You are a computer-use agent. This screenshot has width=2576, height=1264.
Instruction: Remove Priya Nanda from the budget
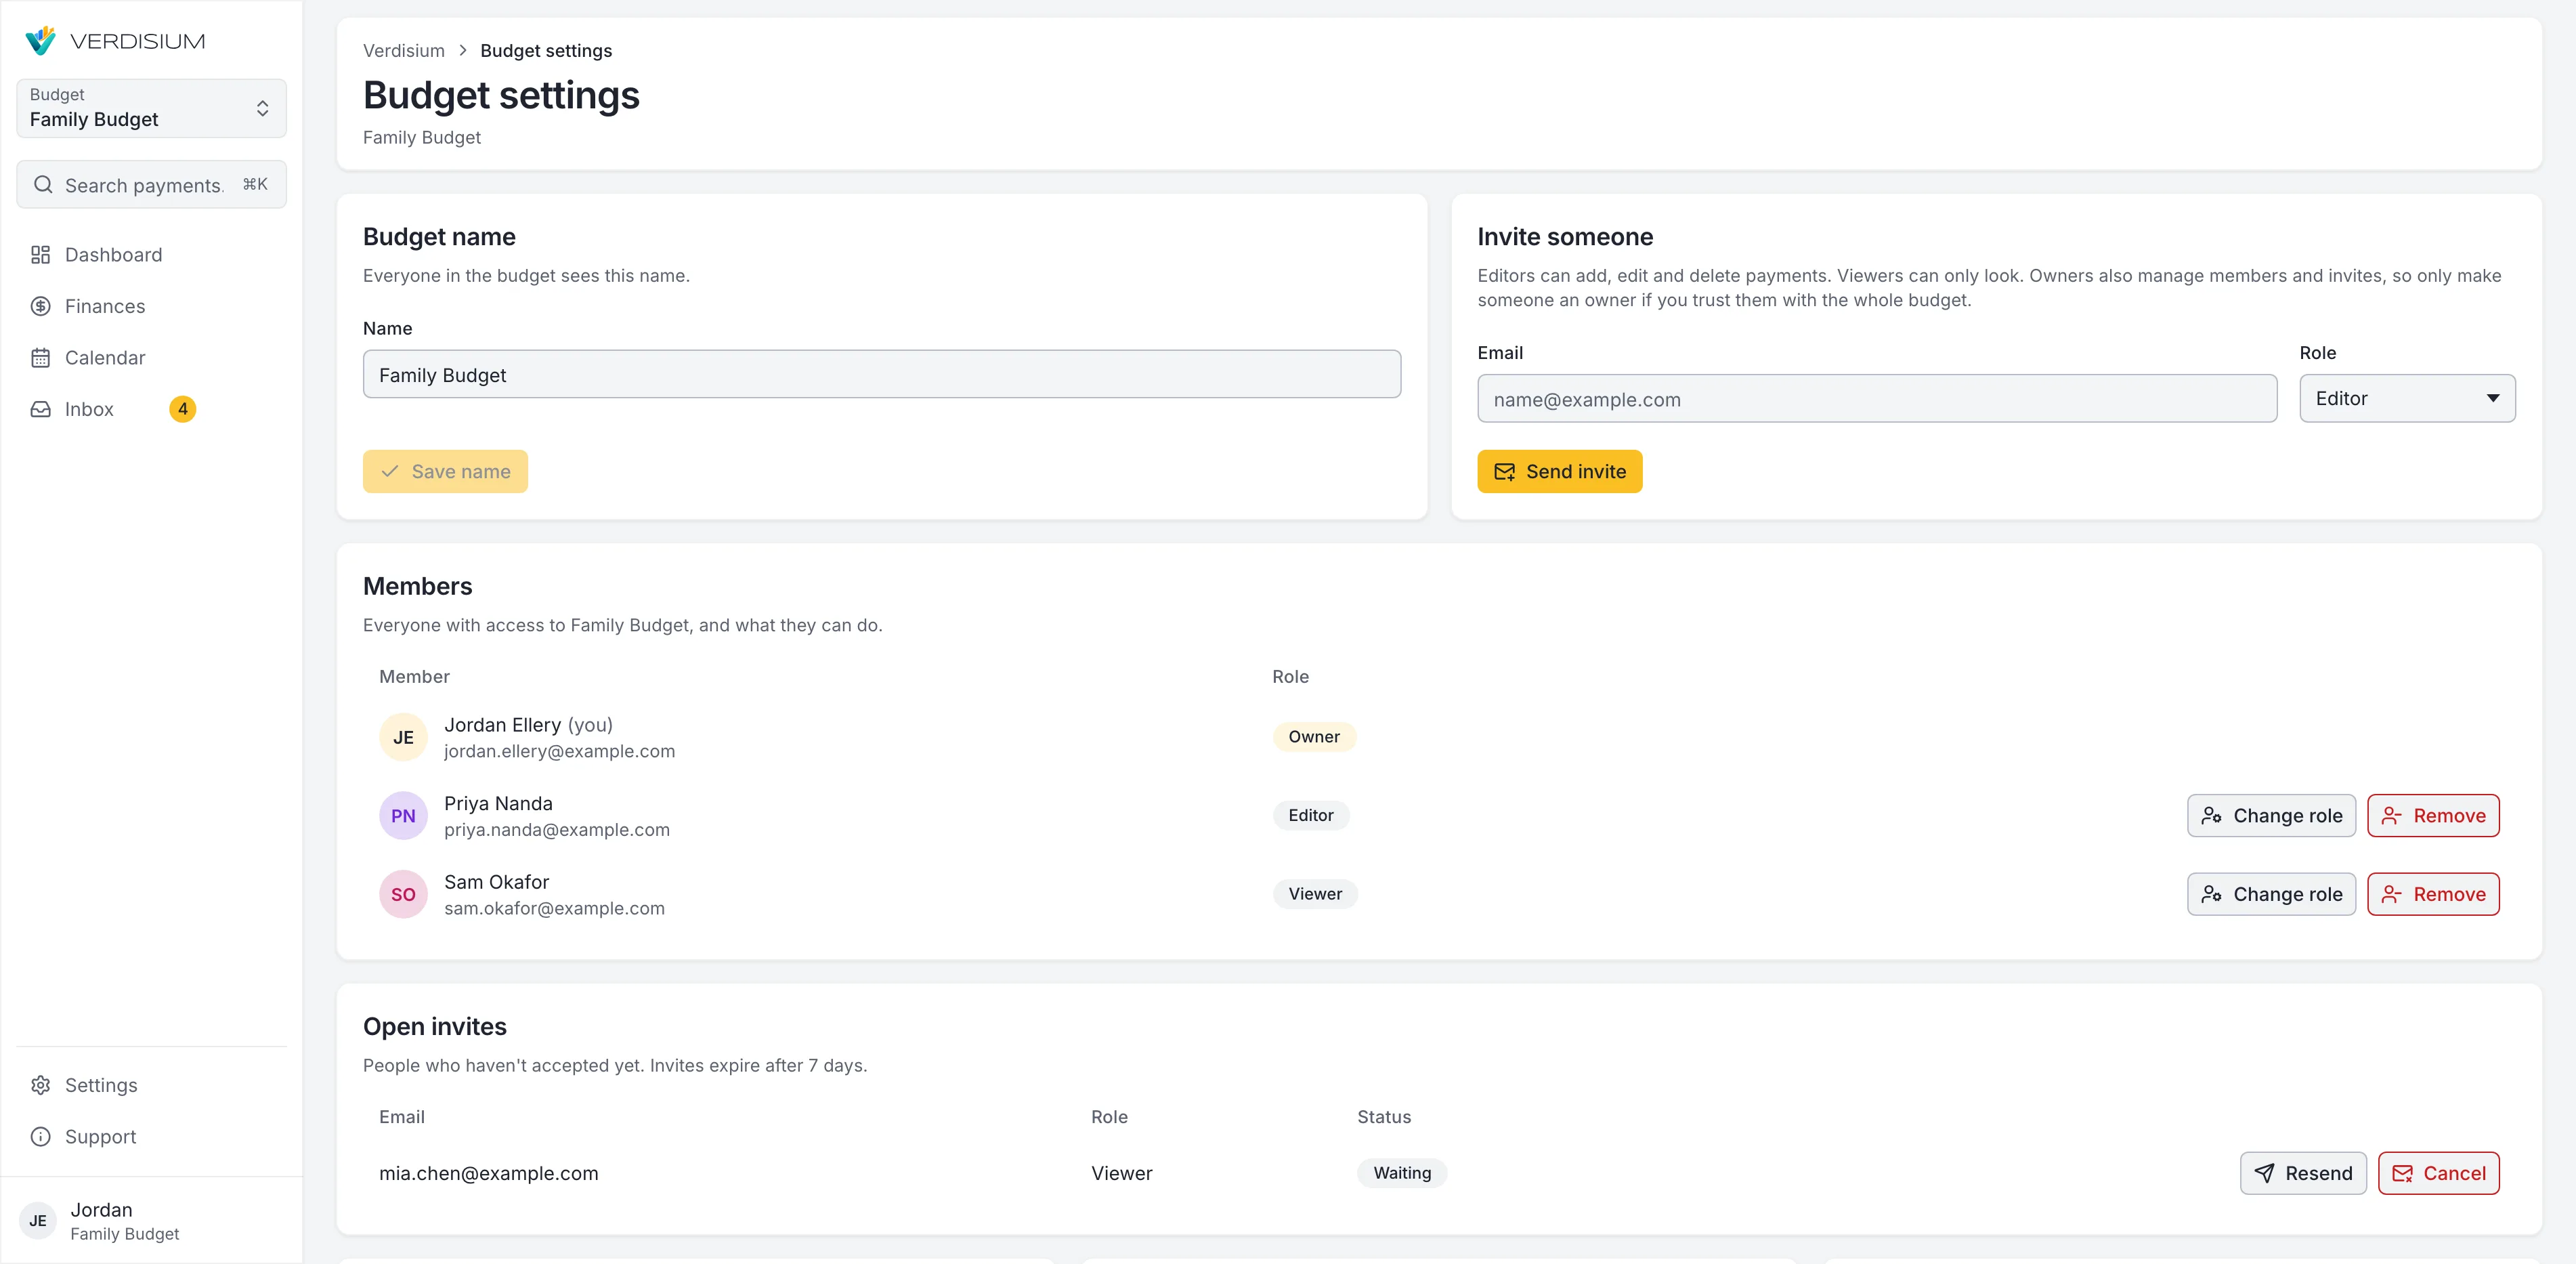[2434, 816]
